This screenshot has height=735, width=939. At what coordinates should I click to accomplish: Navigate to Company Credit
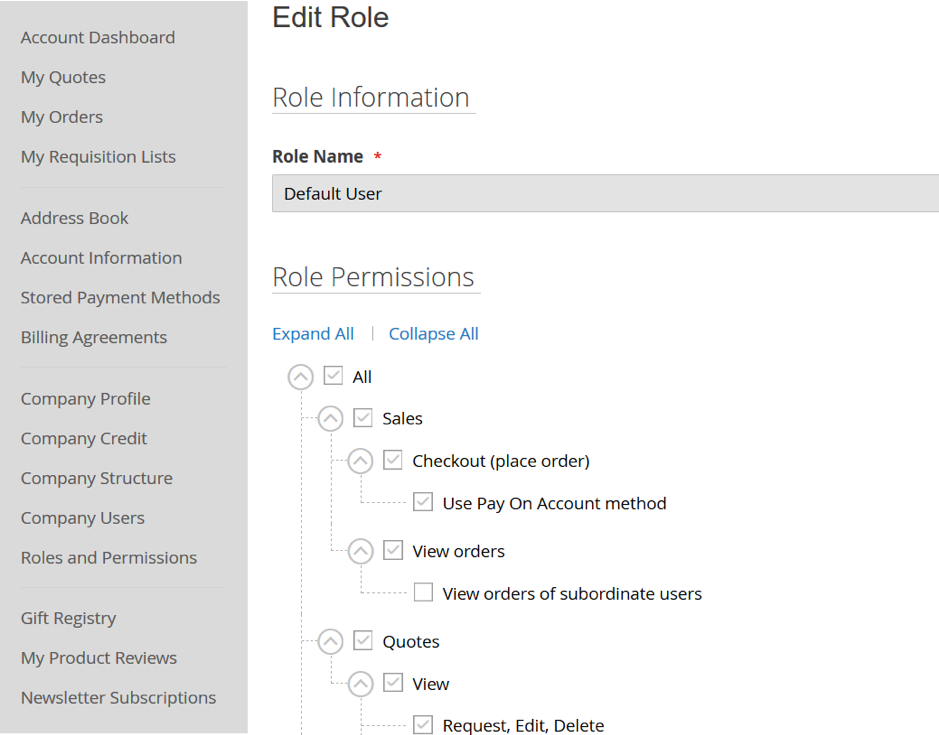84,438
